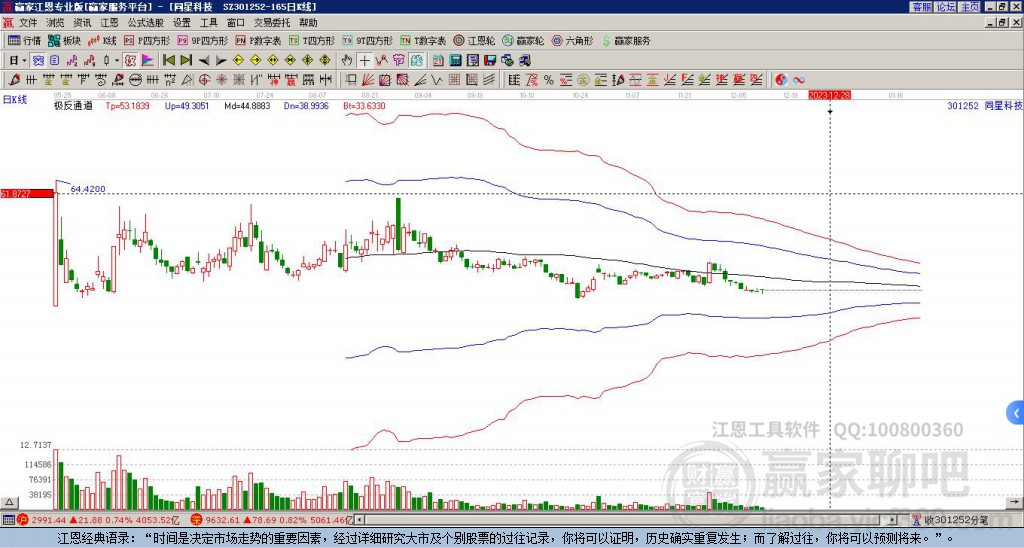Open the candlestick style dropdown arrow
The width and height of the screenshot is (1024, 548).
pos(117,60)
